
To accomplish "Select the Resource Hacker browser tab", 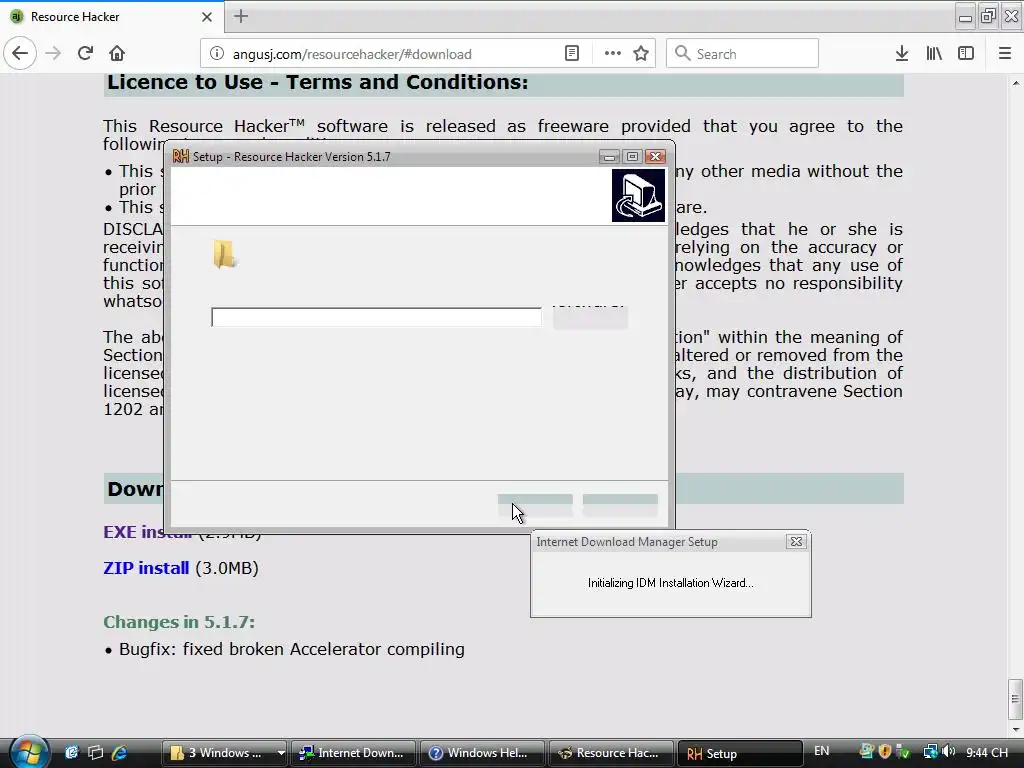I will pos(112,17).
